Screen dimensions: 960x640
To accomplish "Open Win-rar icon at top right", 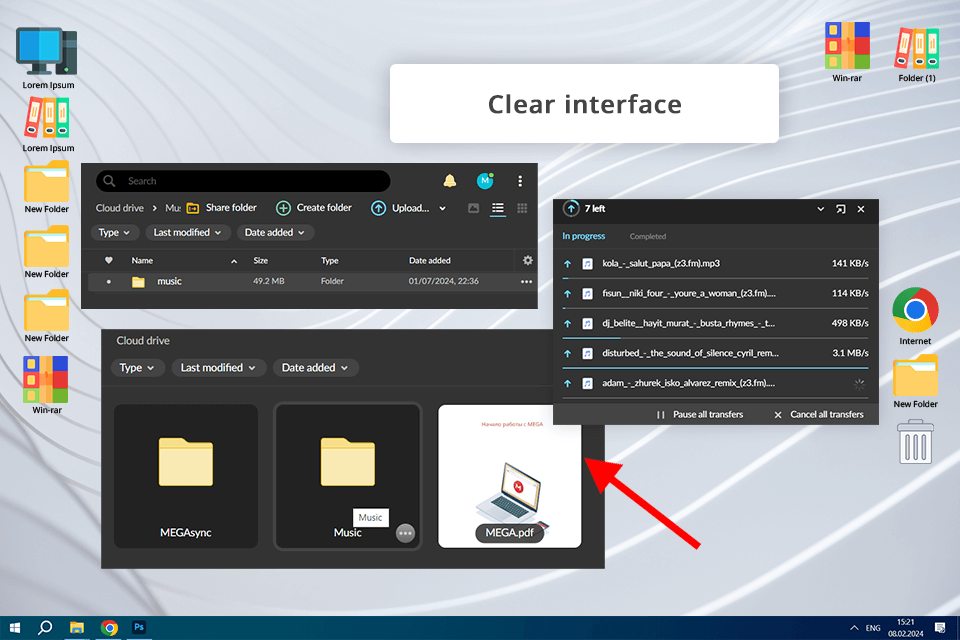I will click(847, 52).
